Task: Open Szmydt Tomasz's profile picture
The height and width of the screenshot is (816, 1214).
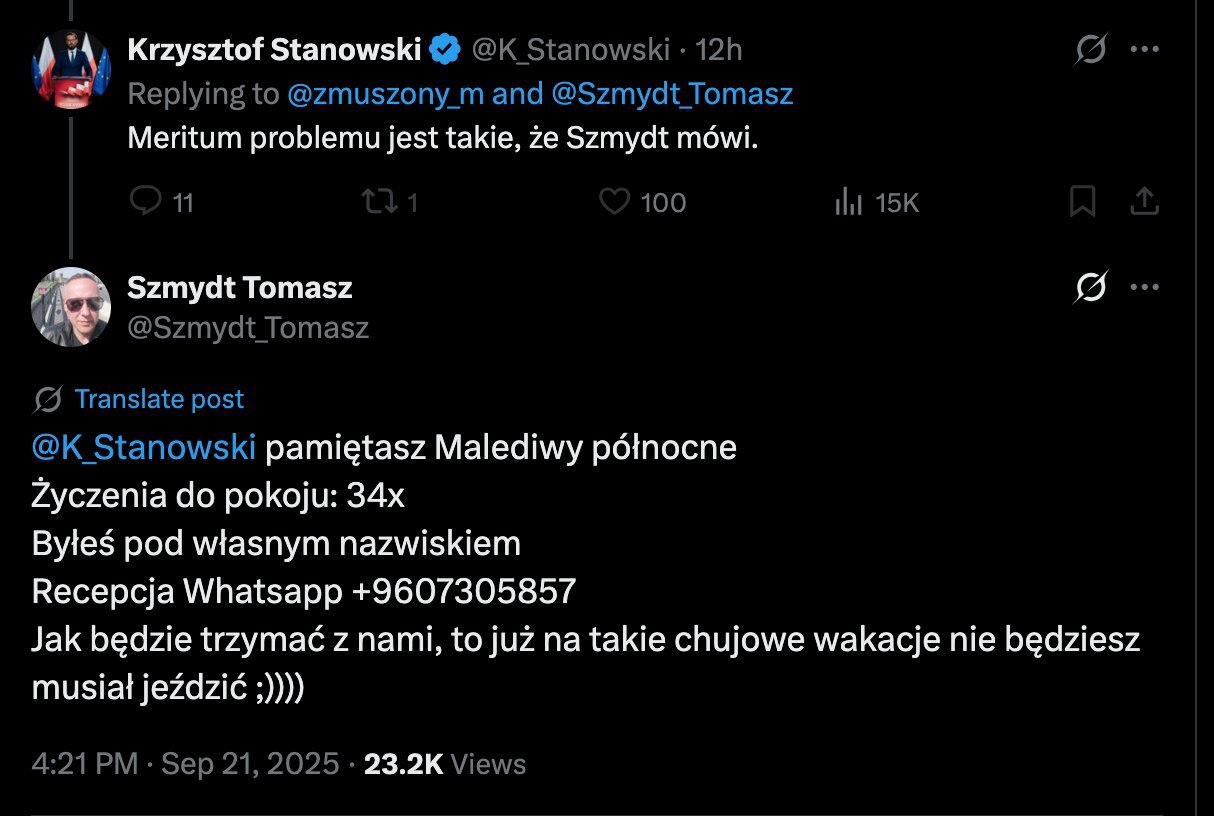Action: [71, 306]
